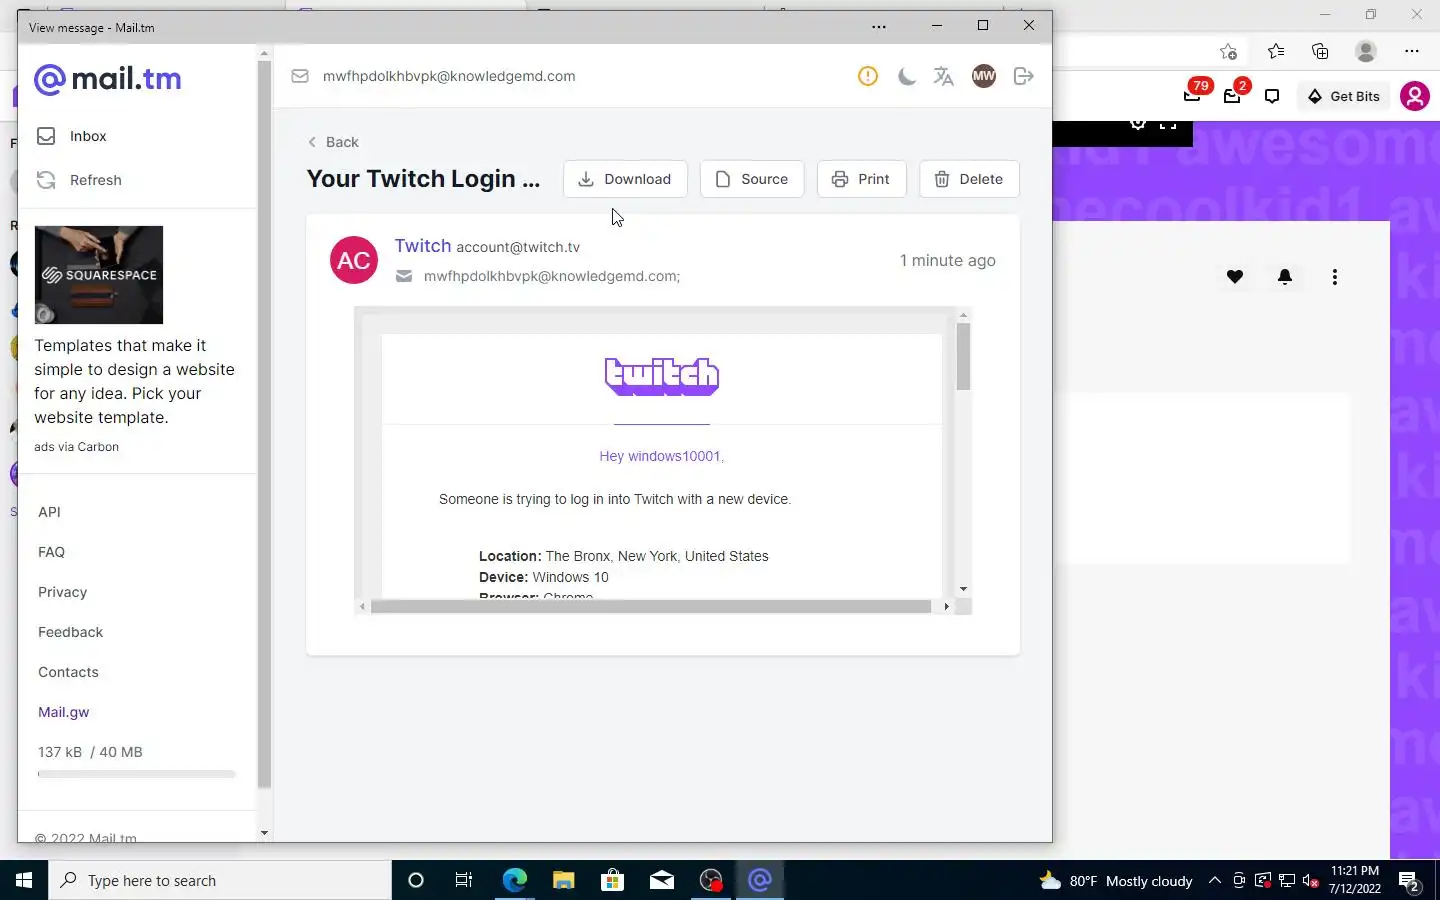This screenshot has width=1440, height=900.
Task: Open the three-dots menu in Mail.tm title bar
Action: pos(879,27)
